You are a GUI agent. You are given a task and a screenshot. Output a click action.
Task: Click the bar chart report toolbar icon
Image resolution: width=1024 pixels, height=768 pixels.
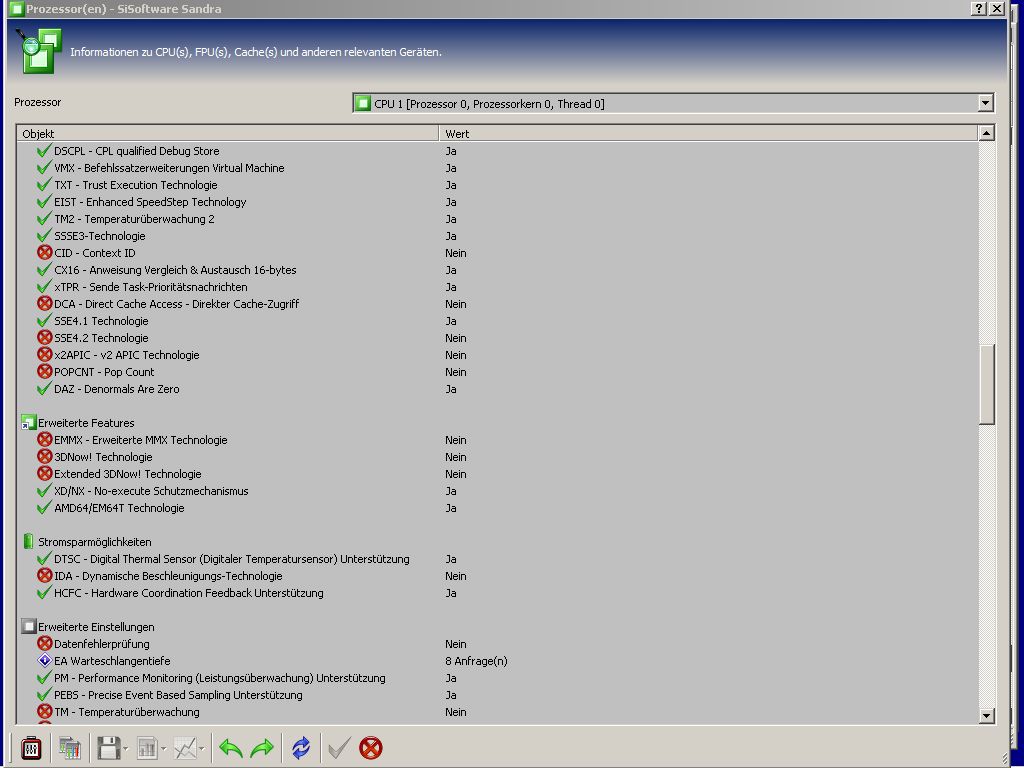[147, 748]
